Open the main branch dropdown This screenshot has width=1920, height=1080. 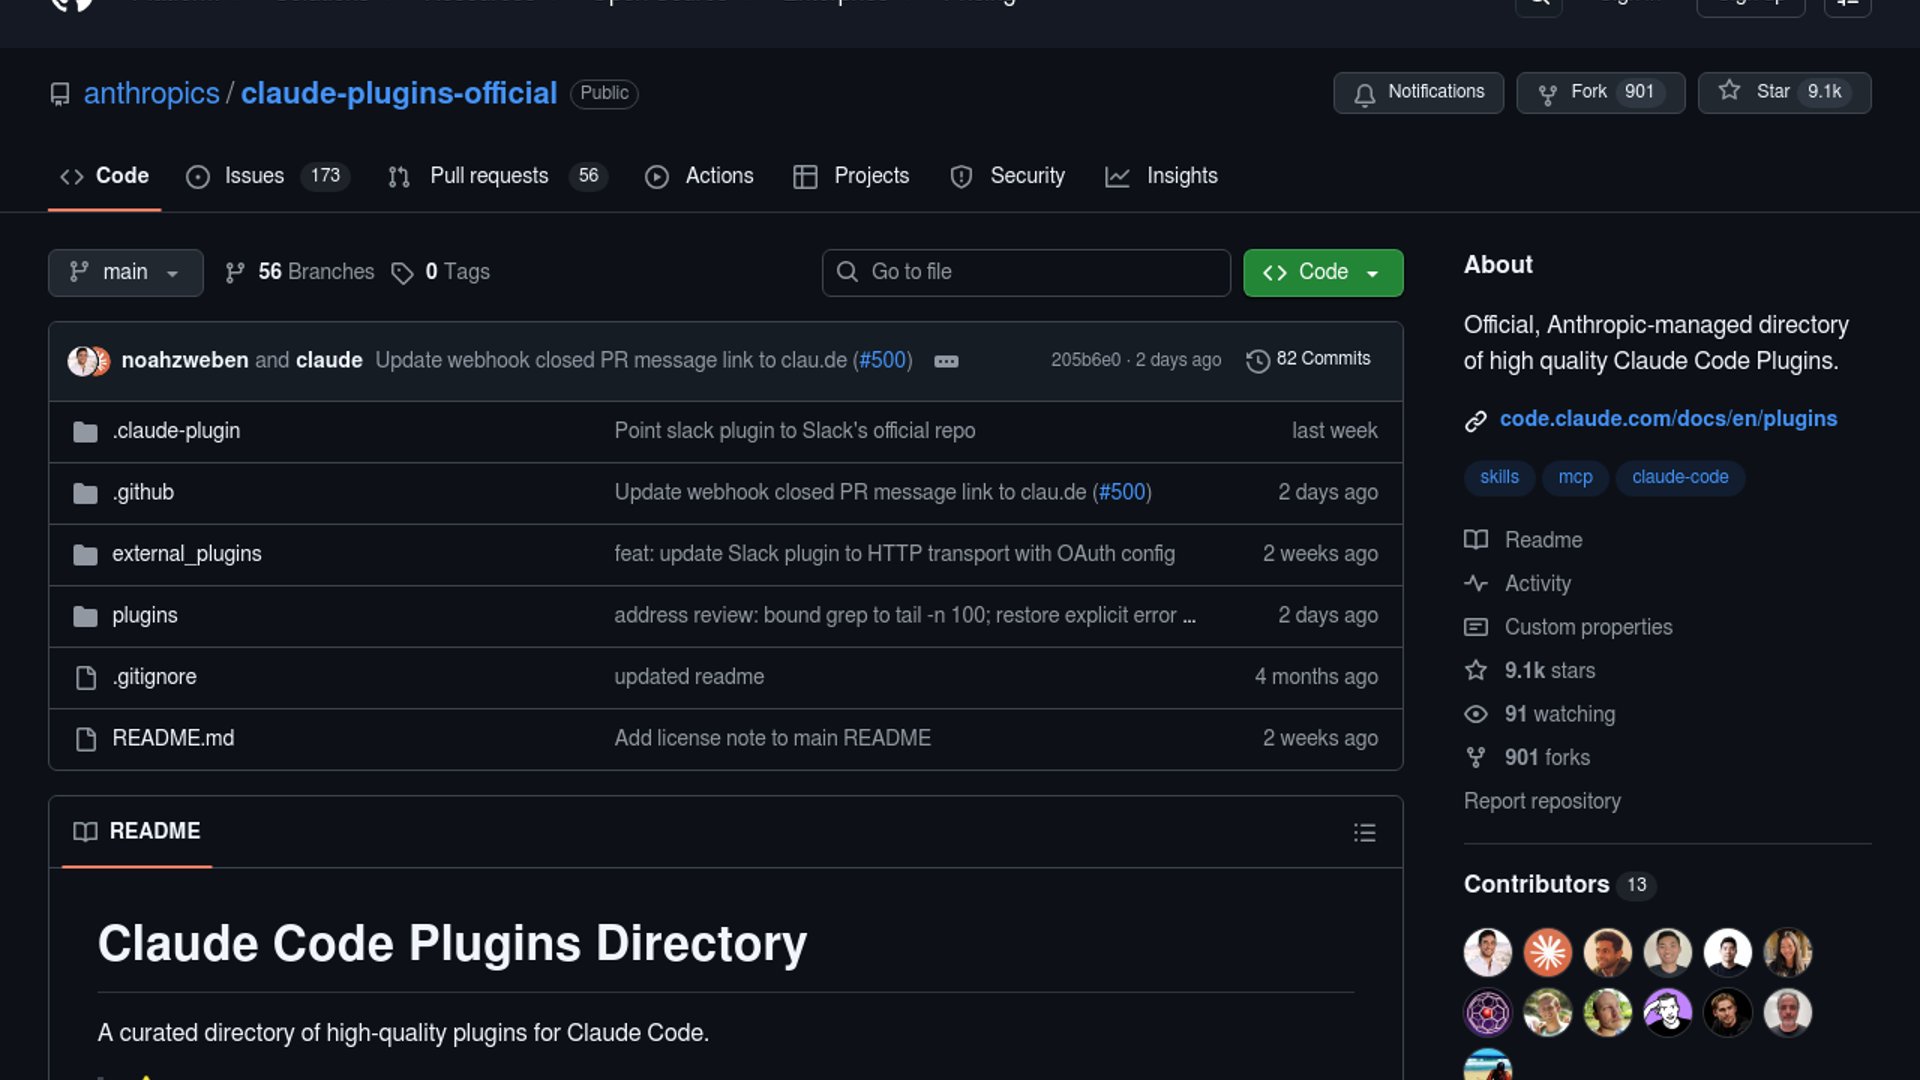tap(125, 272)
